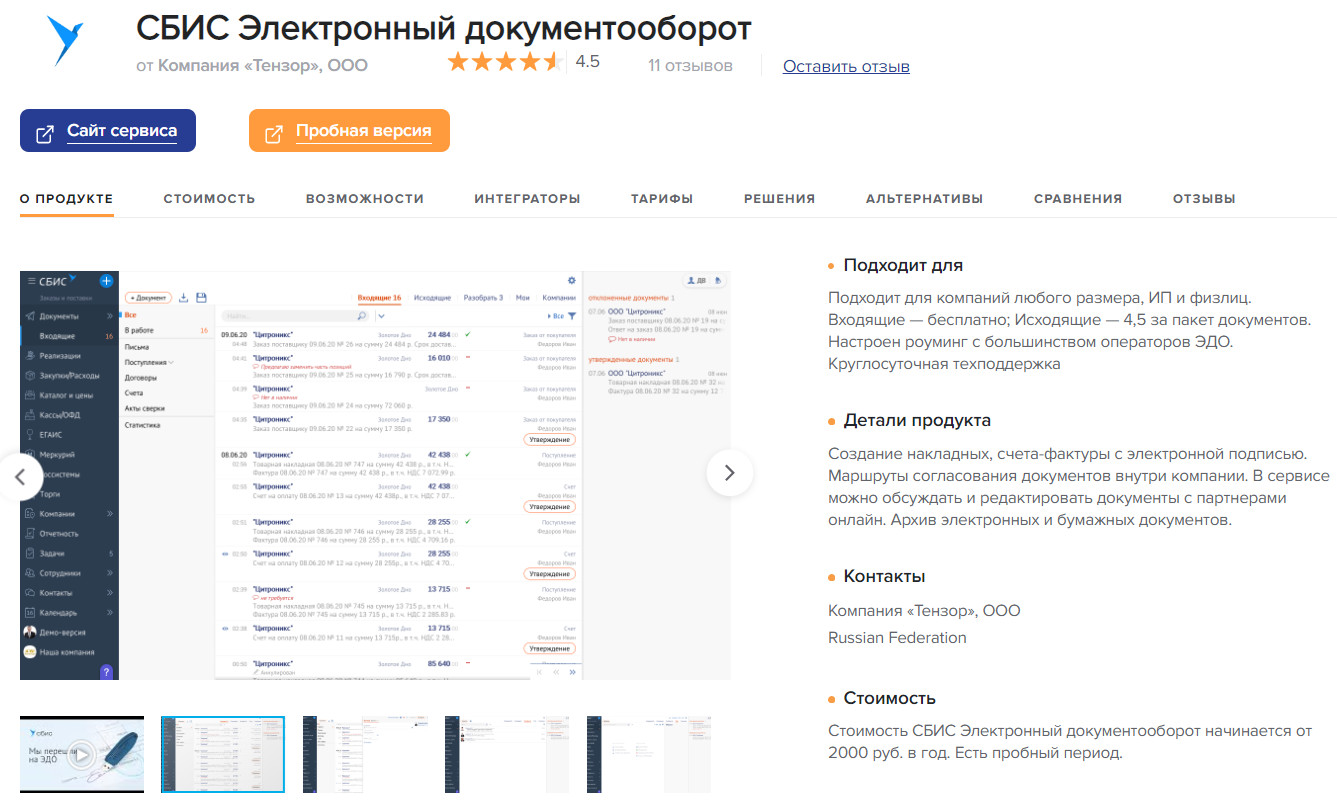Select the О продукте tab
Image resolution: width=1337 pixels, height=808 pixels.
[67, 199]
